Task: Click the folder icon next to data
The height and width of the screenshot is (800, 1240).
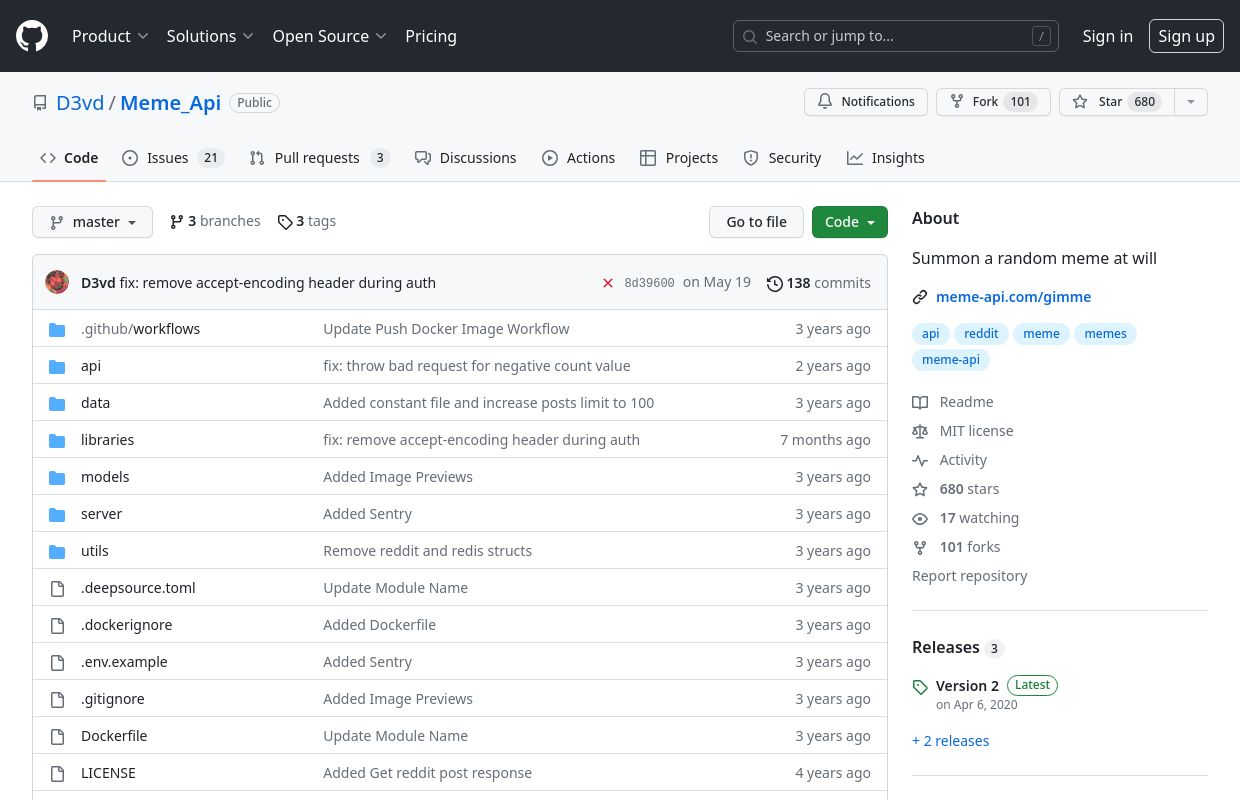Action: [x=57, y=403]
